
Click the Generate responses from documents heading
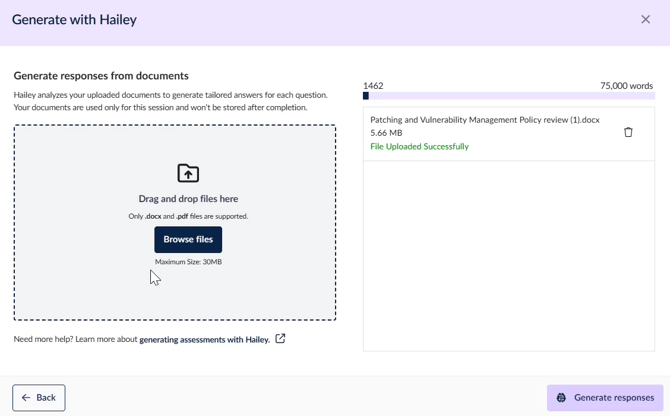(x=101, y=76)
